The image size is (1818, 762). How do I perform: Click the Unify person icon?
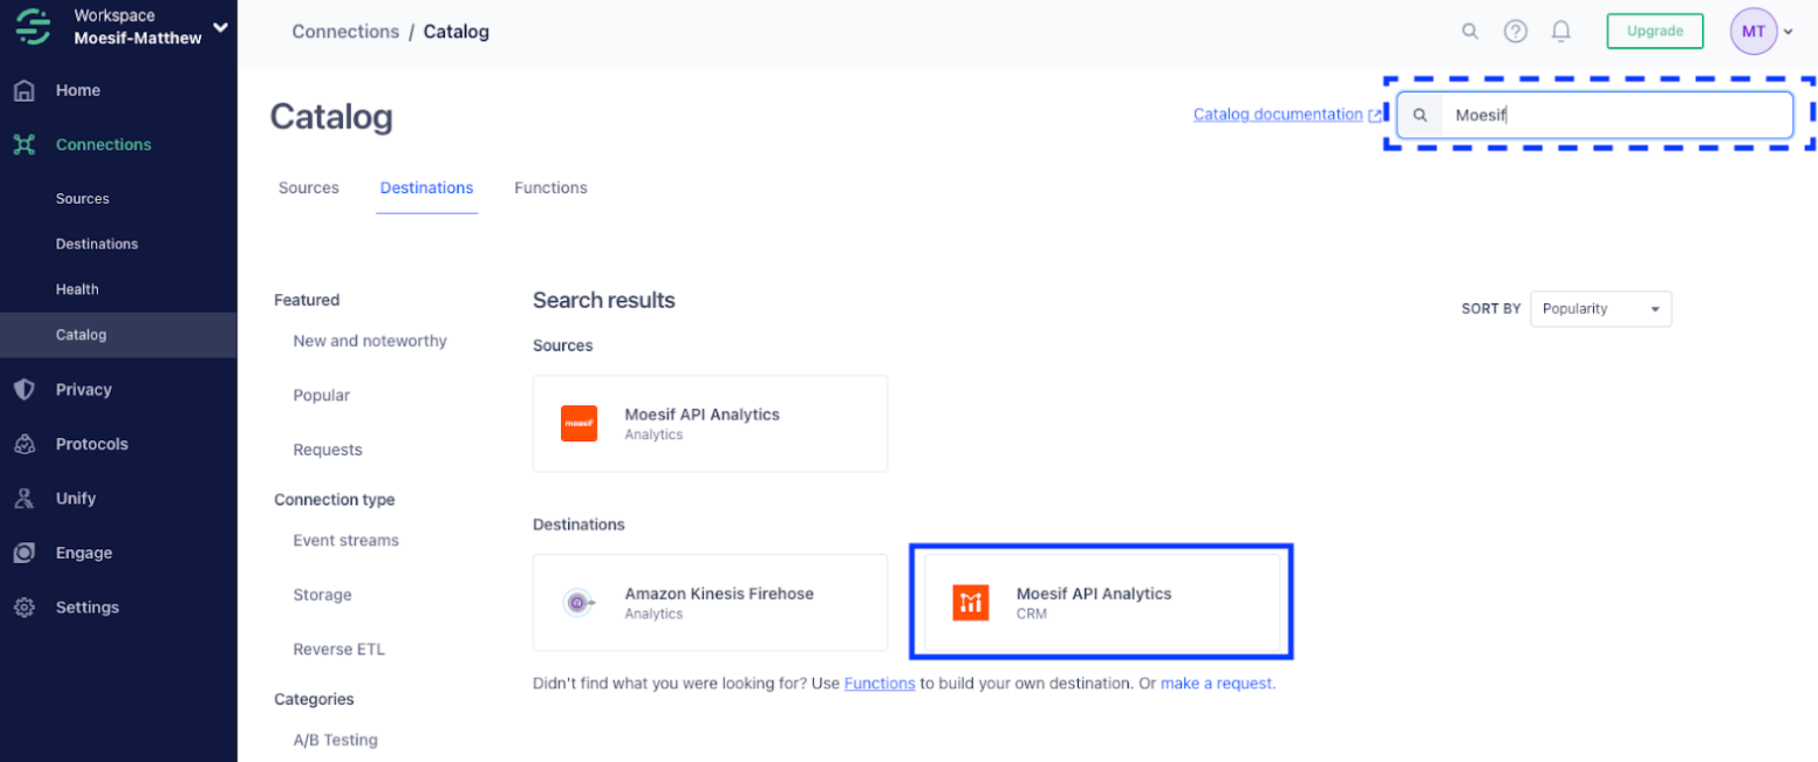(x=24, y=498)
